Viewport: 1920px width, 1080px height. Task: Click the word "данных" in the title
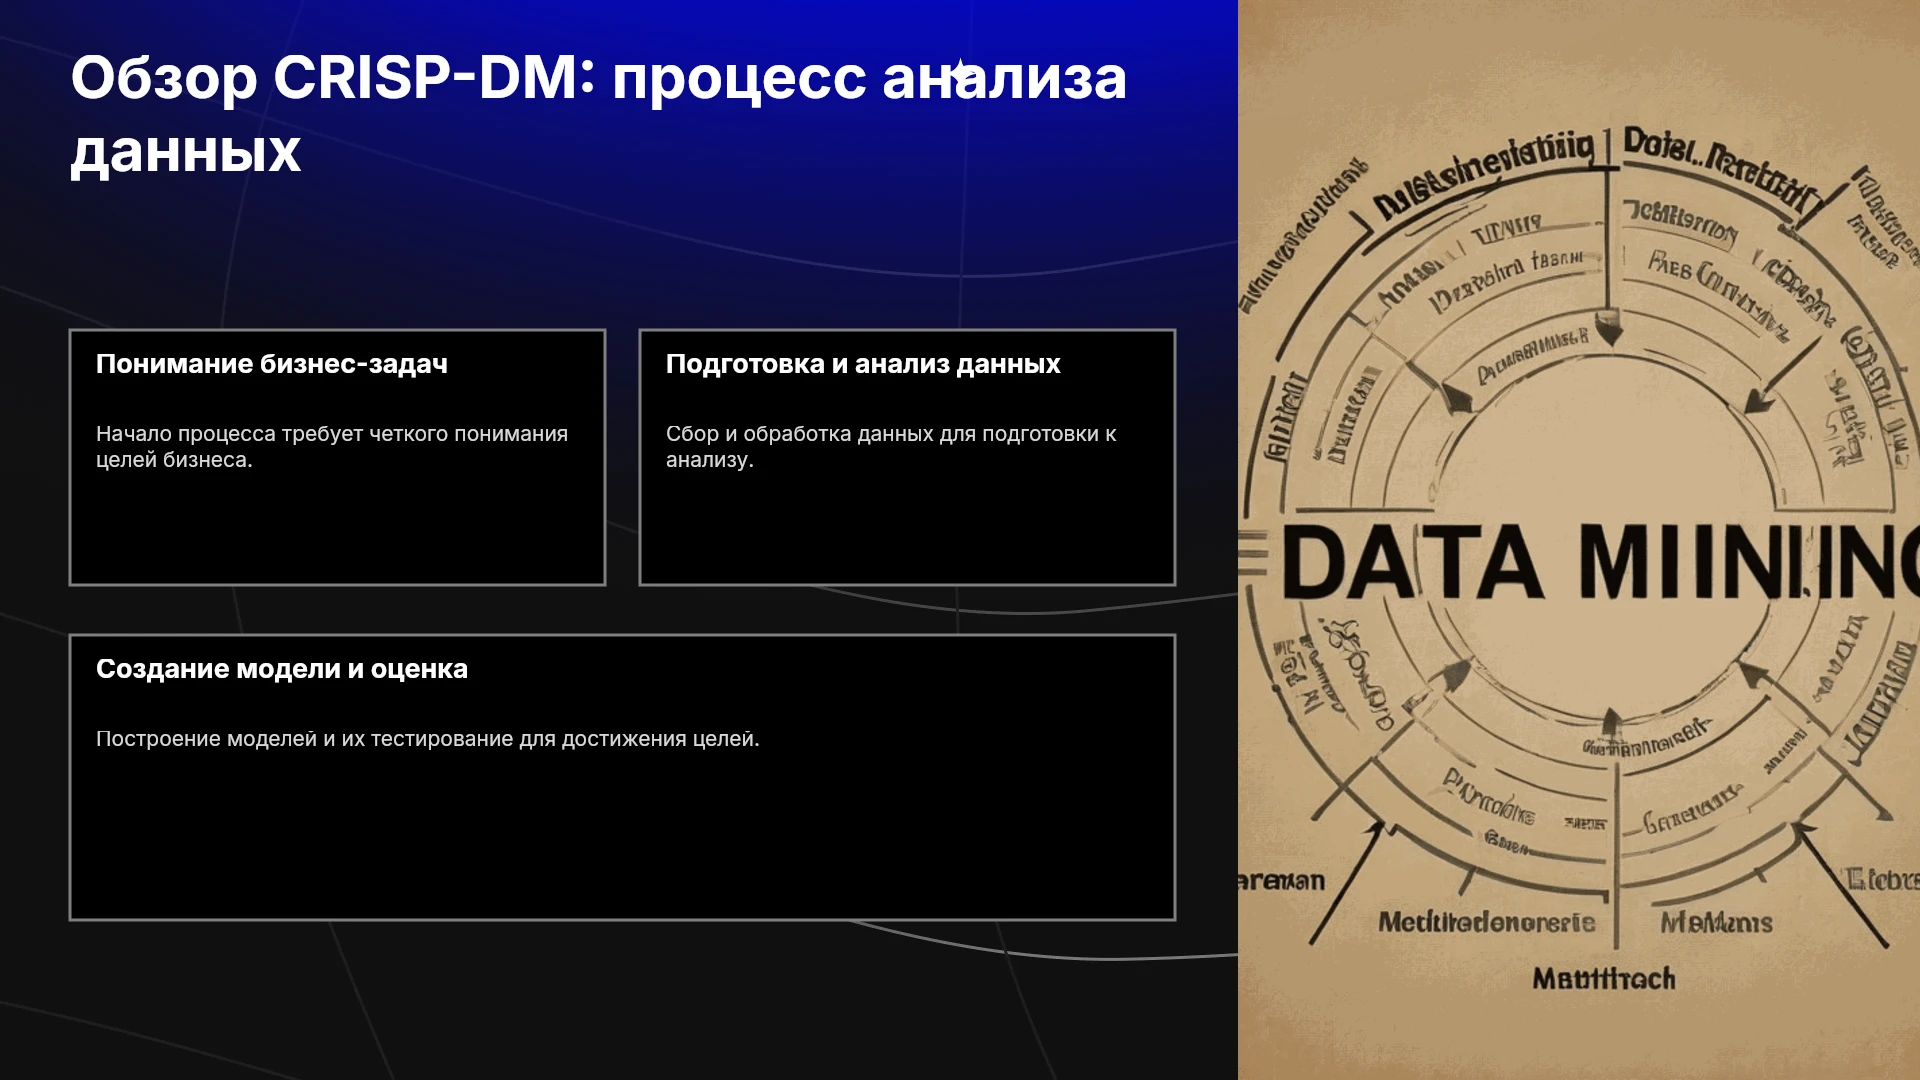click(x=186, y=152)
